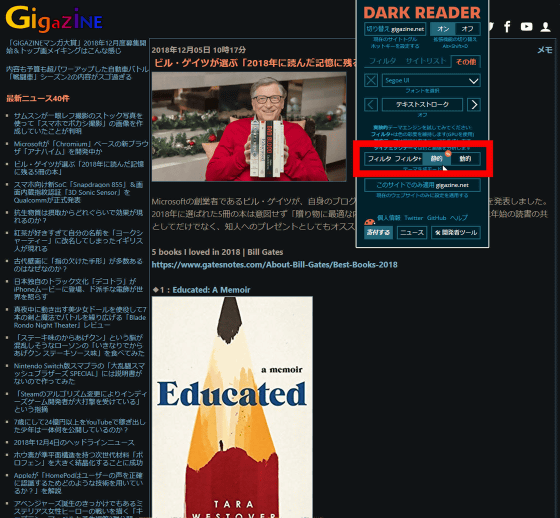Open 7歳にして24億円以上をYouTube link

[x=80, y=426]
